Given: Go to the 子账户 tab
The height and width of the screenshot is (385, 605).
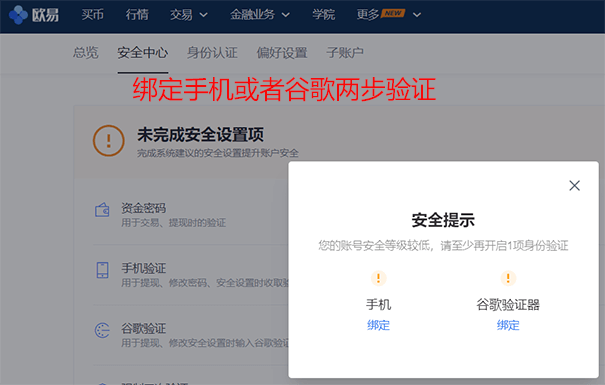Looking at the screenshot, I should 345,53.
